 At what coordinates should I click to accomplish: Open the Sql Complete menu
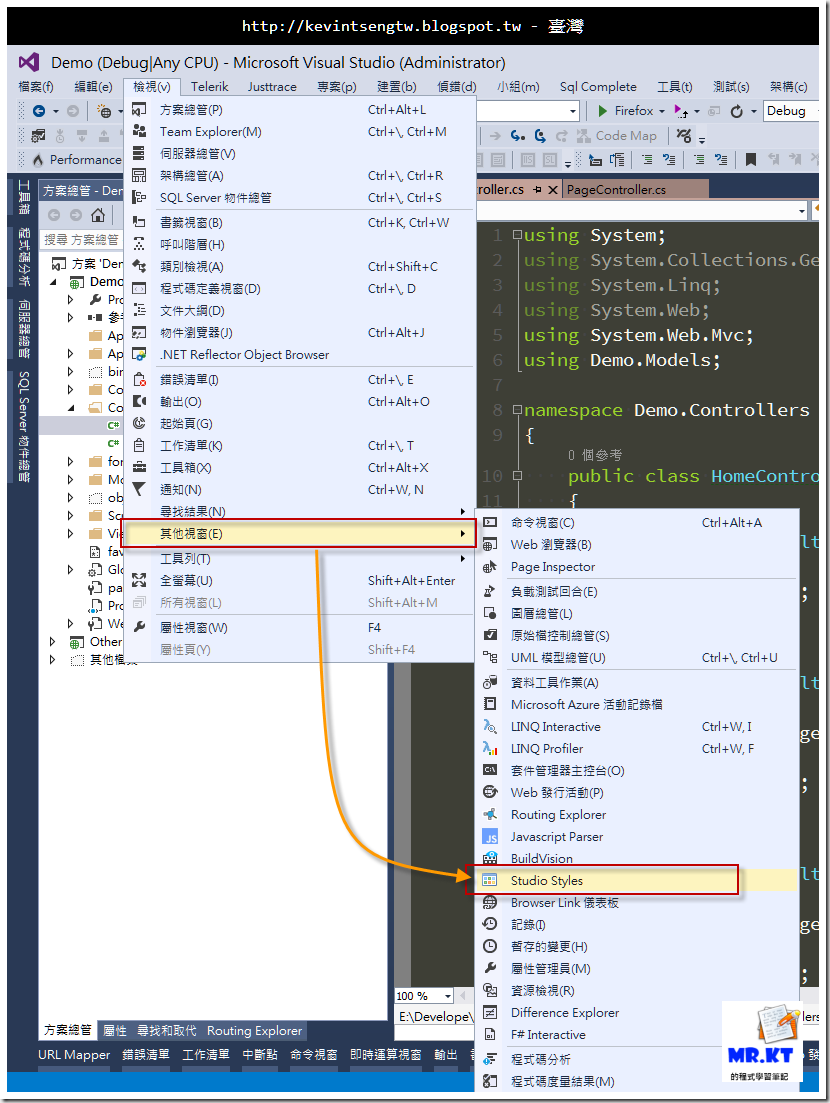598,87
